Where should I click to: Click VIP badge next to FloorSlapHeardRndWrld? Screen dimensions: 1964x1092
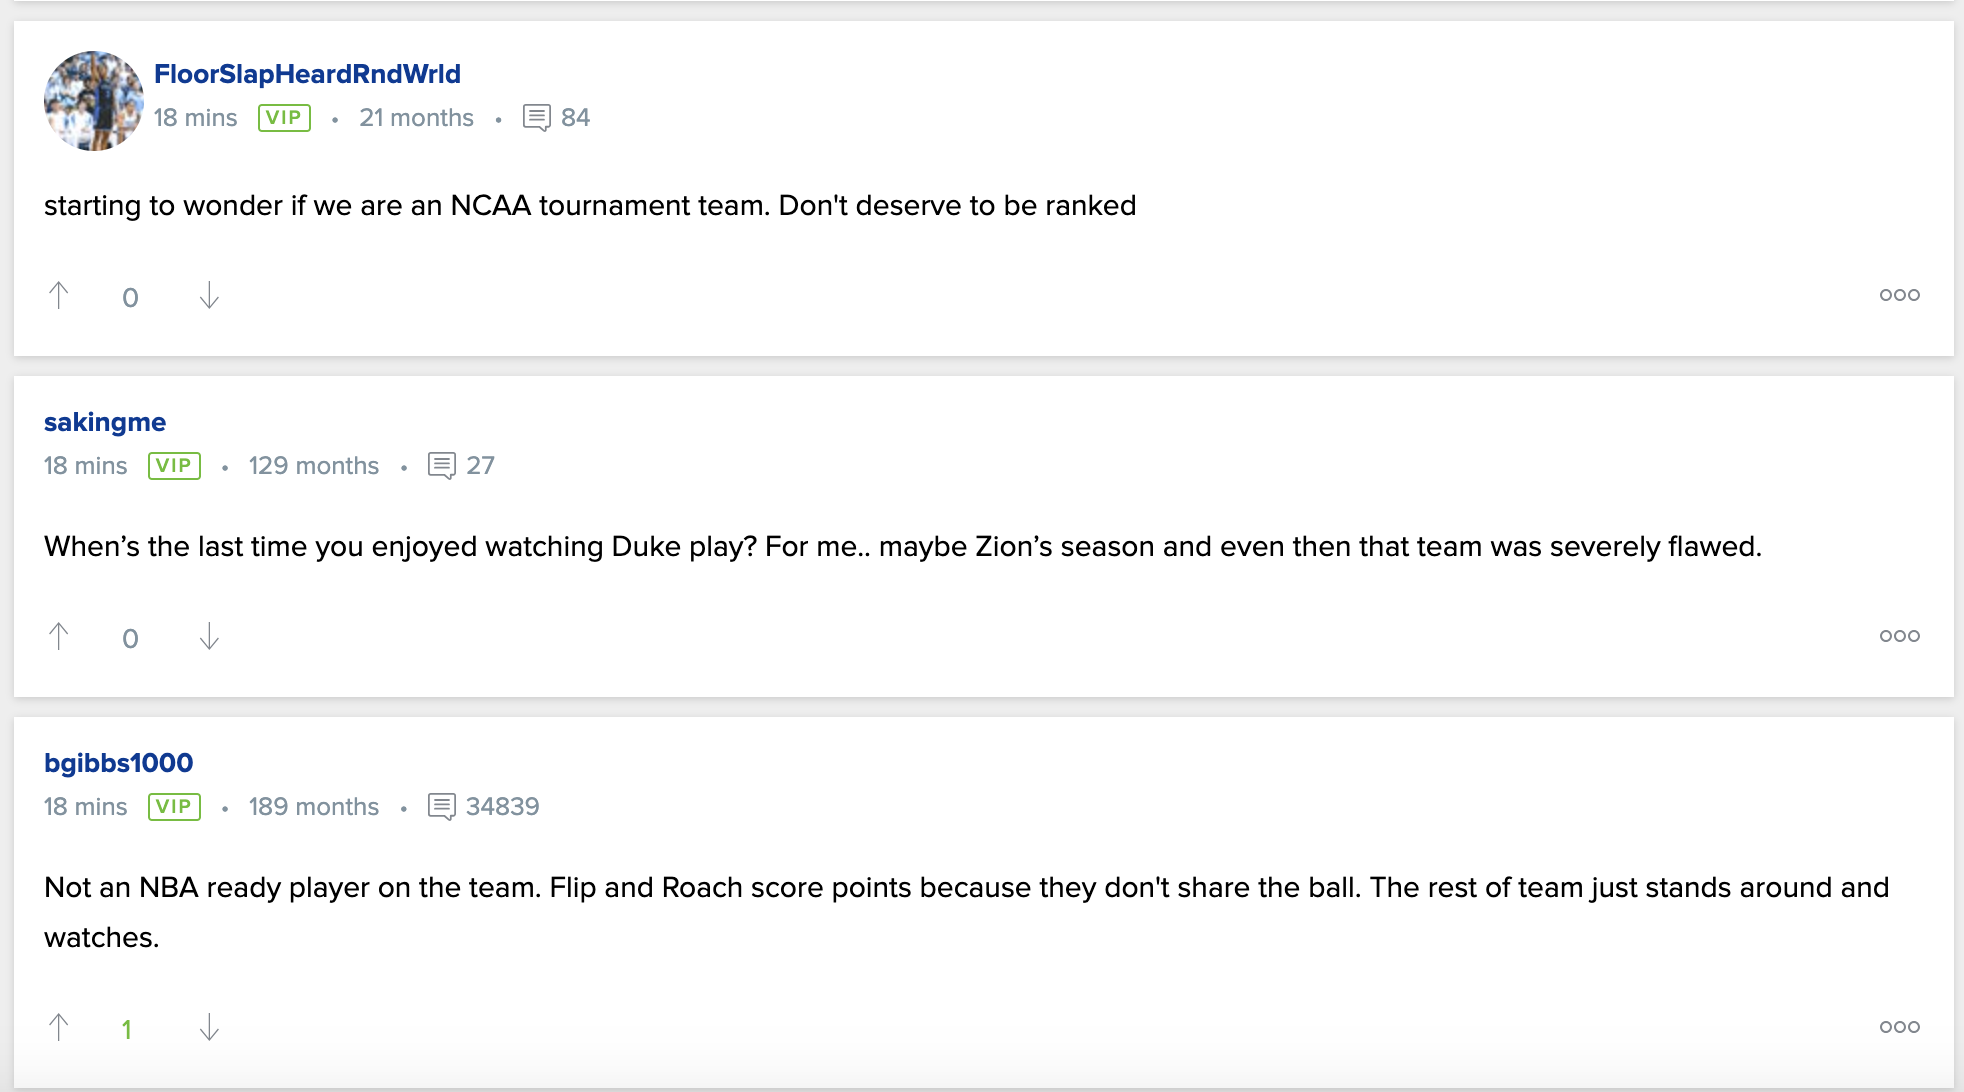coord(284,118)
